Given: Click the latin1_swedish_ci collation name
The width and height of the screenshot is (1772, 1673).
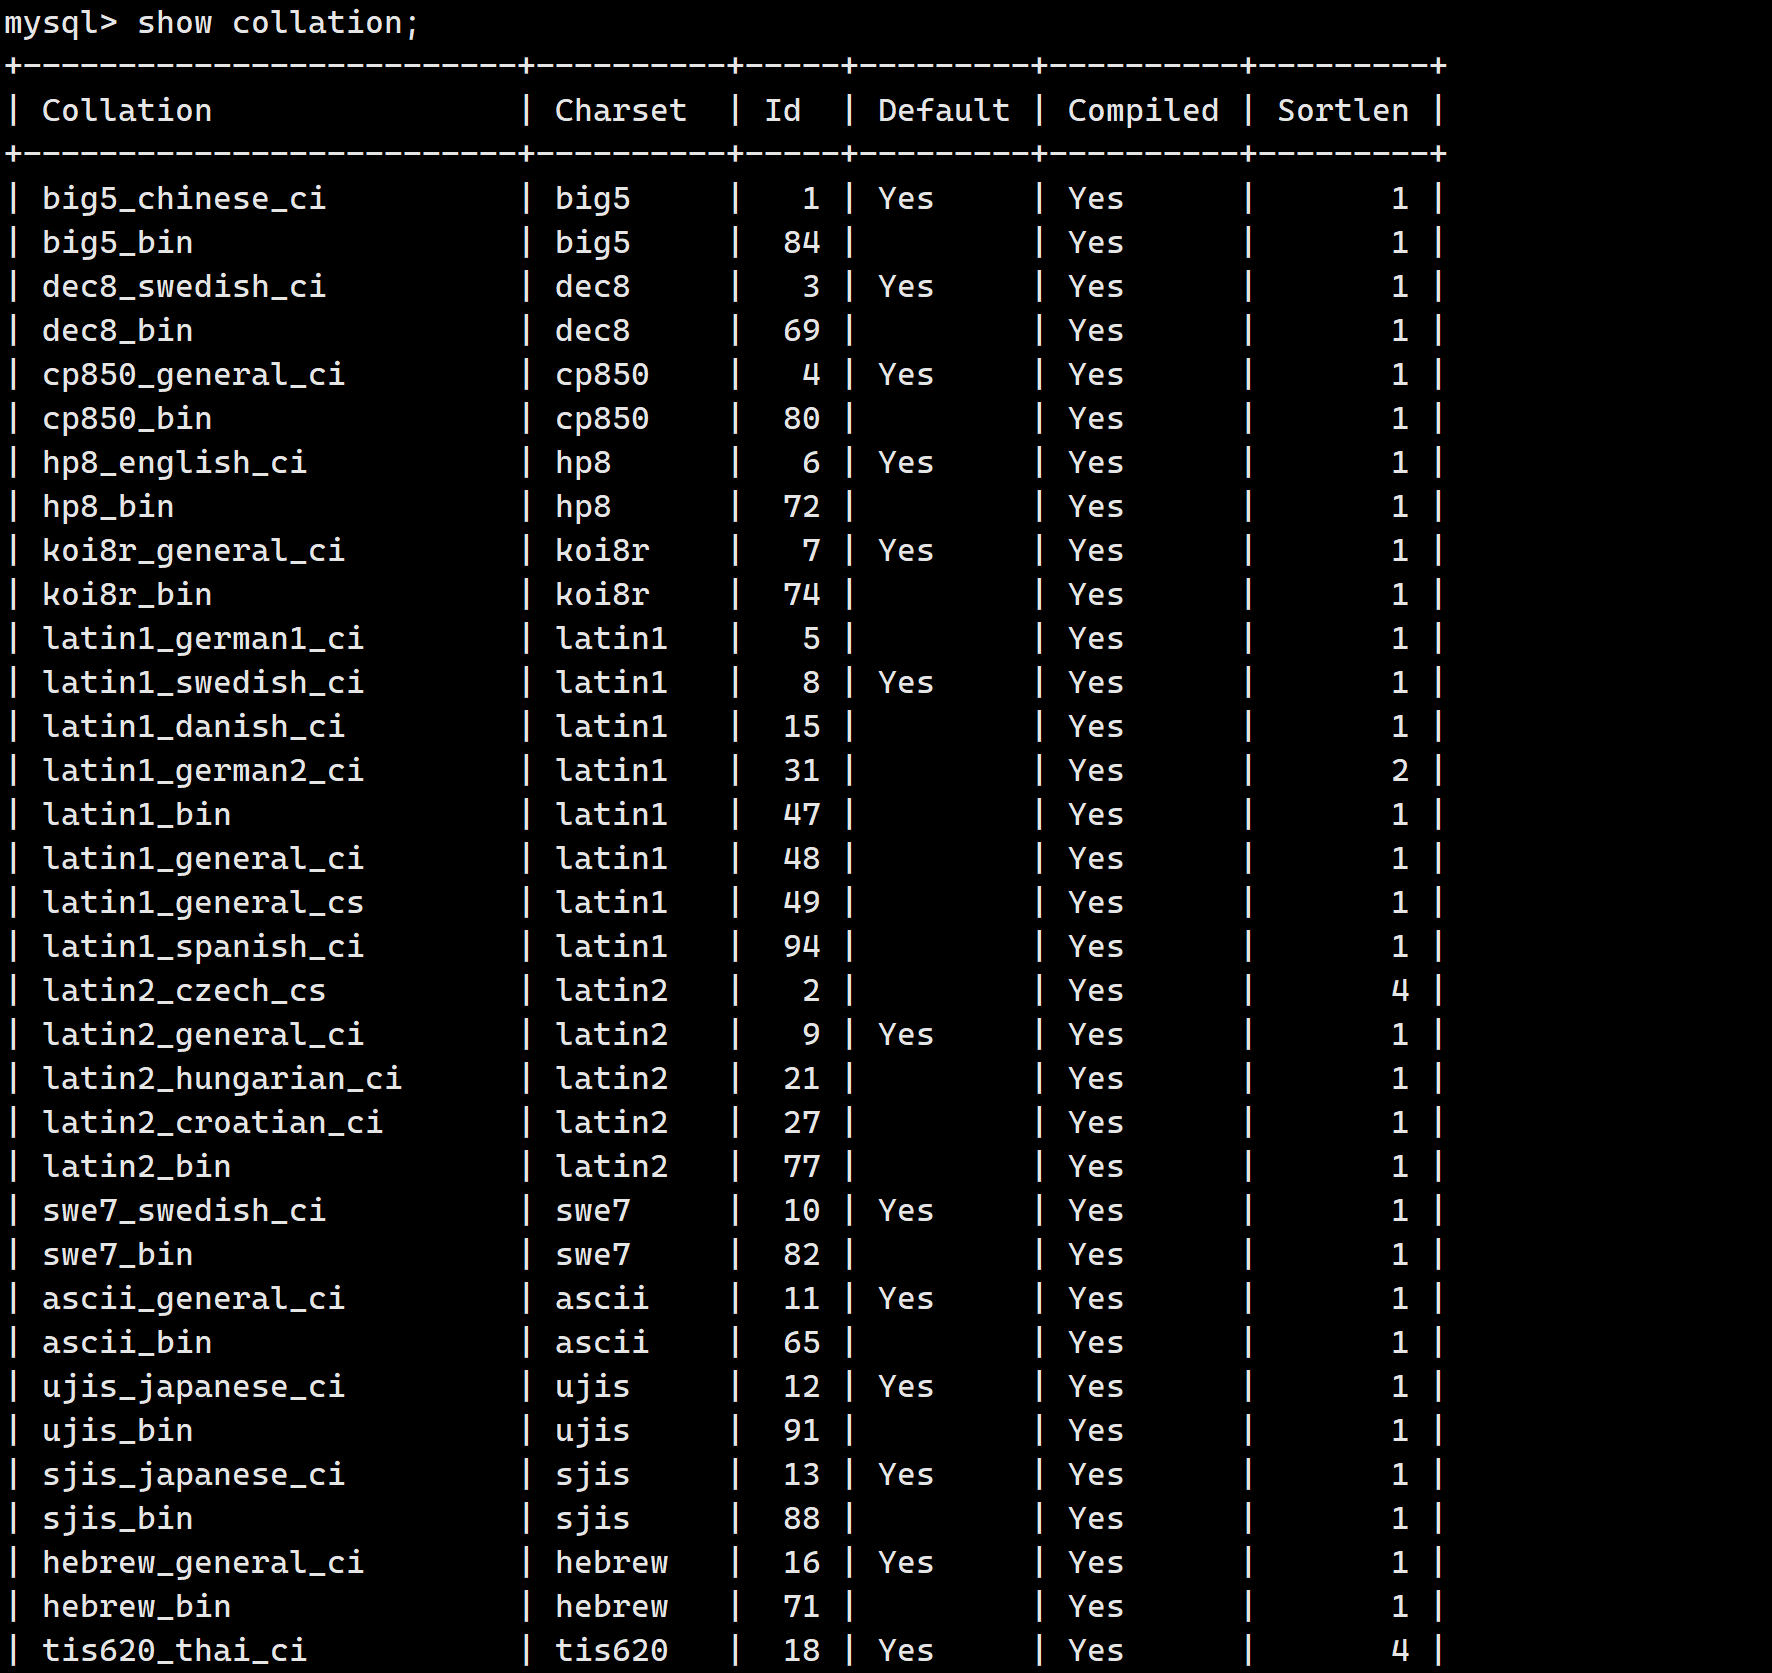Looking at the screenshot, I should (203, 682).
